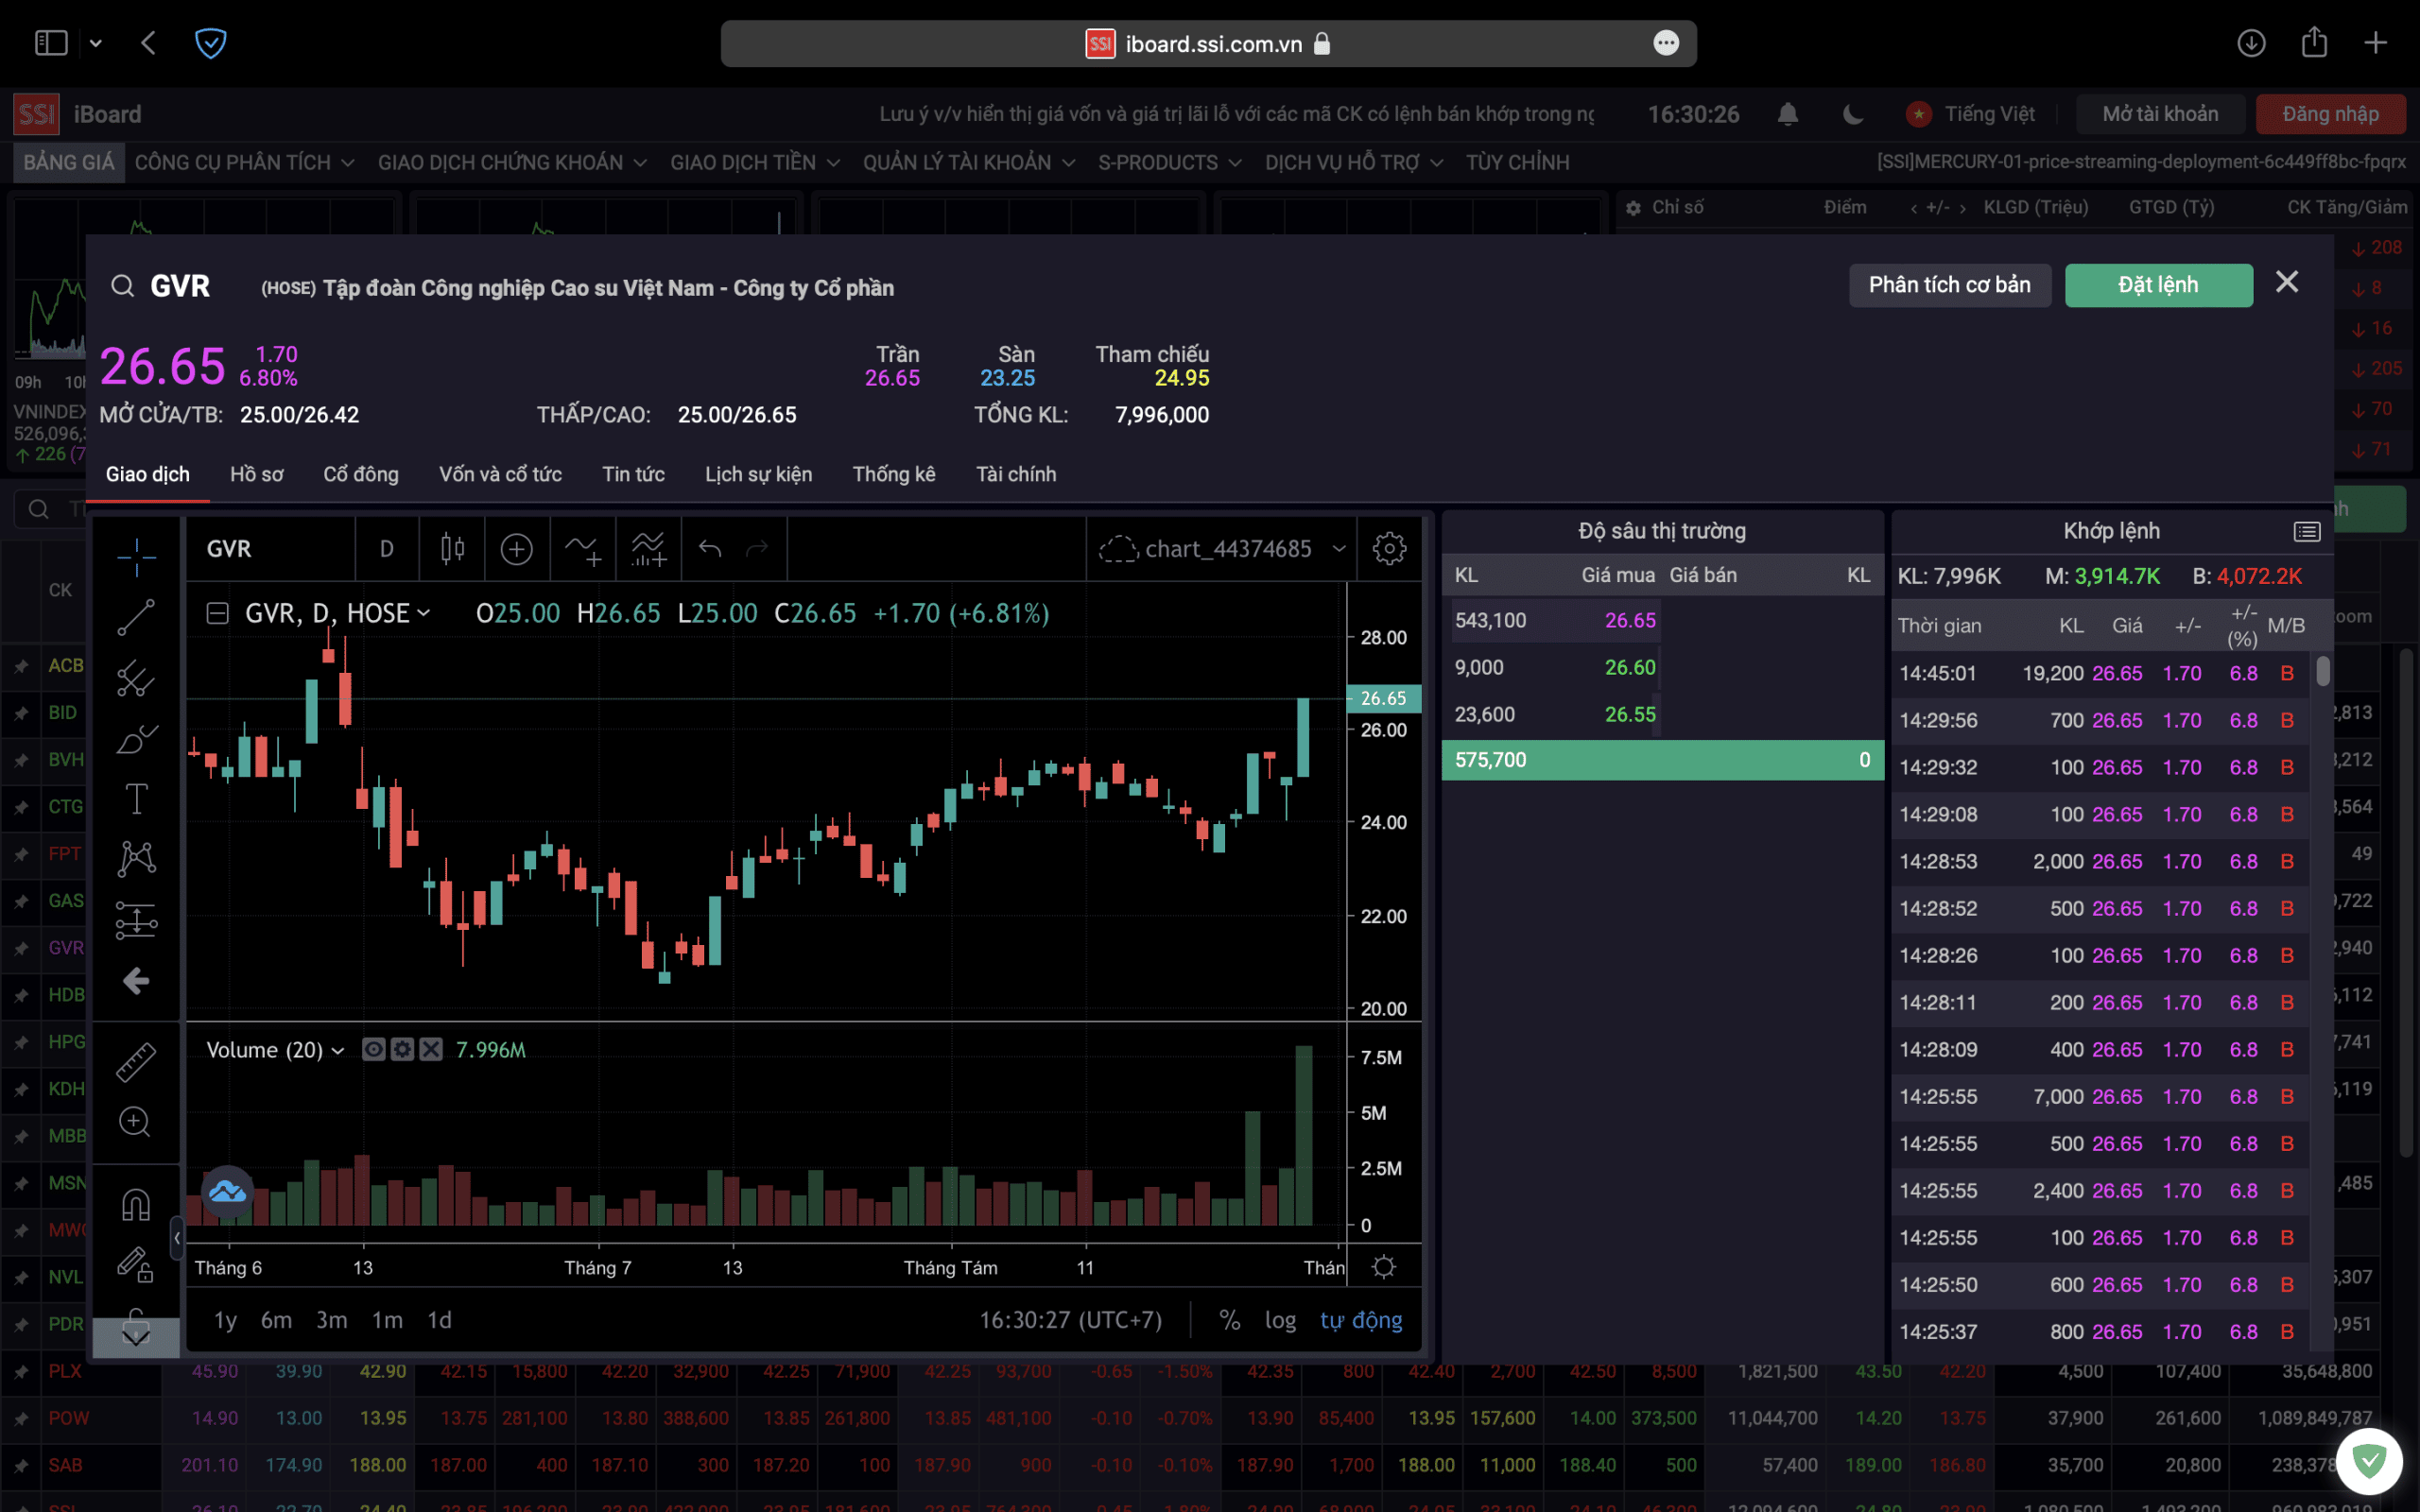The image size is (2420, 1512).
Task: Switch to the Hồ sơ tab
Action: (x=256, y=474)
